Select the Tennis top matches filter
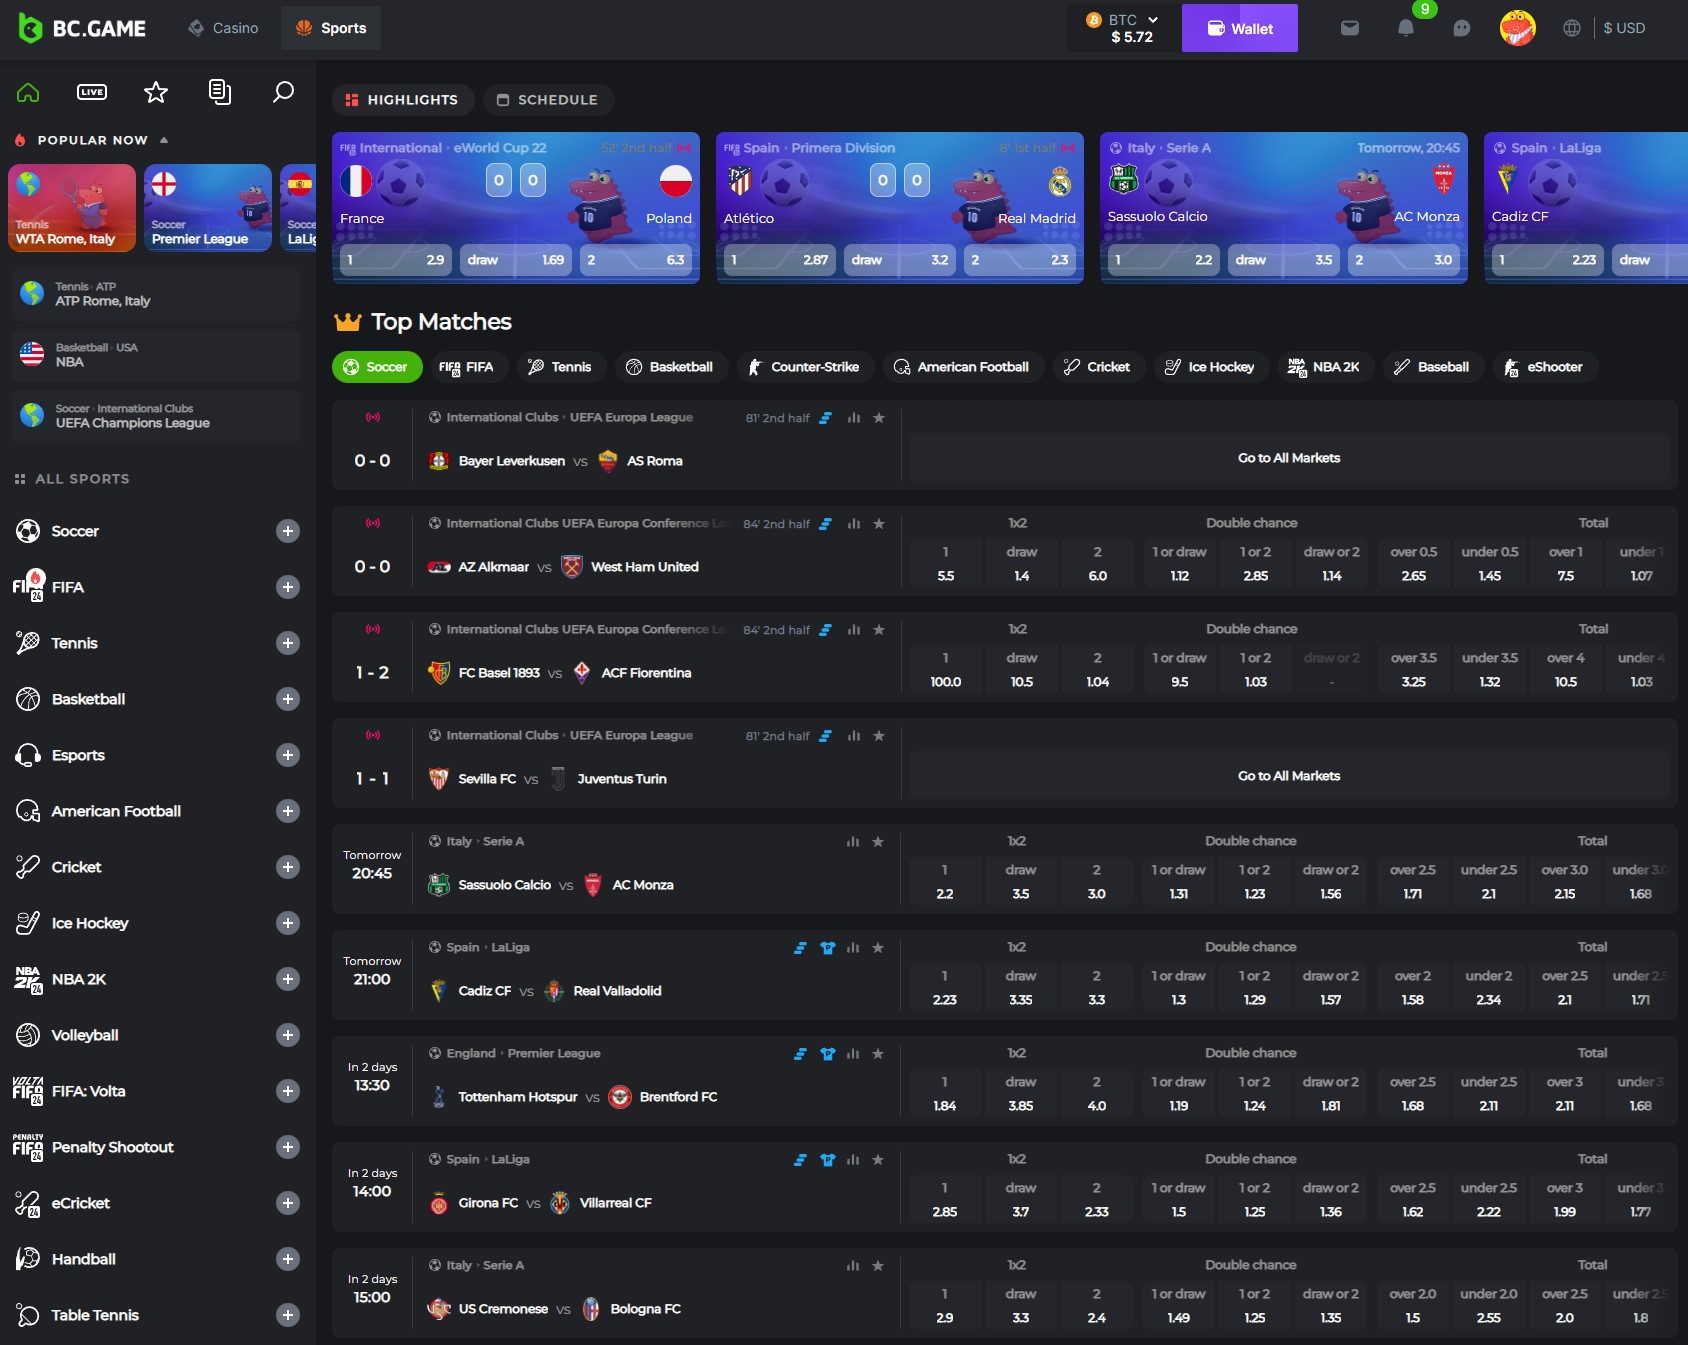The image size is (1688, 1345). click(x=560, y=367)
